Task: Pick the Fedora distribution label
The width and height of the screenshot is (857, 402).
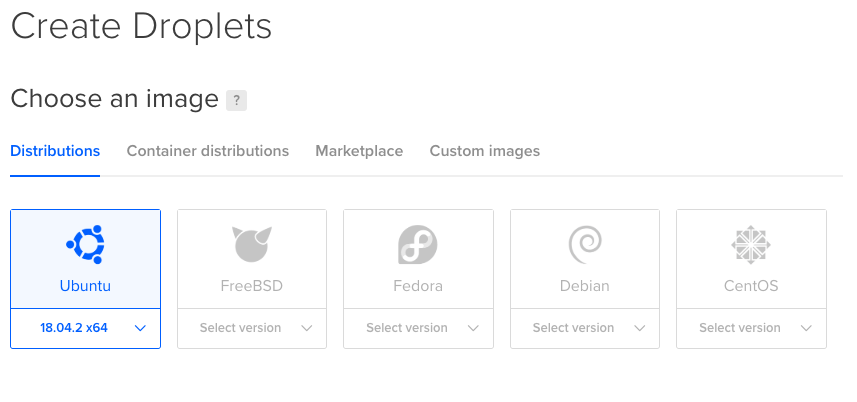Action: click(418, 286)
